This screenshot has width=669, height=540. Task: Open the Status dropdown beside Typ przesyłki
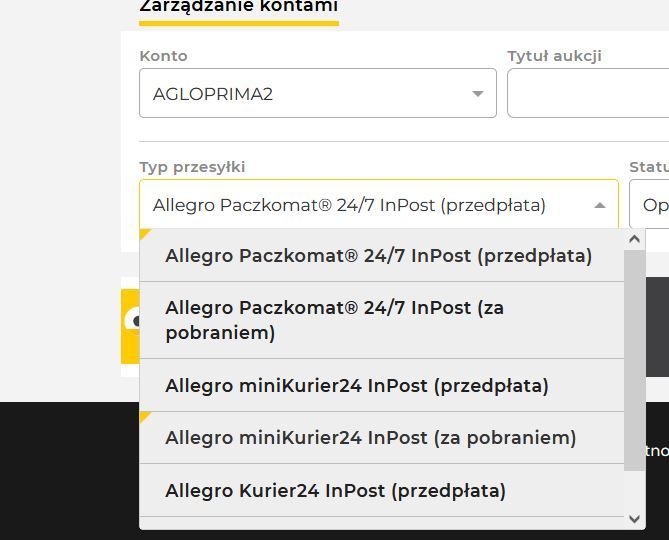coord(649,204)
